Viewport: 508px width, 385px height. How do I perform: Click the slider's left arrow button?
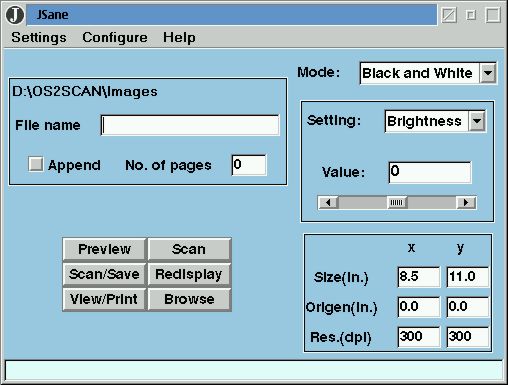coord(328,203)
